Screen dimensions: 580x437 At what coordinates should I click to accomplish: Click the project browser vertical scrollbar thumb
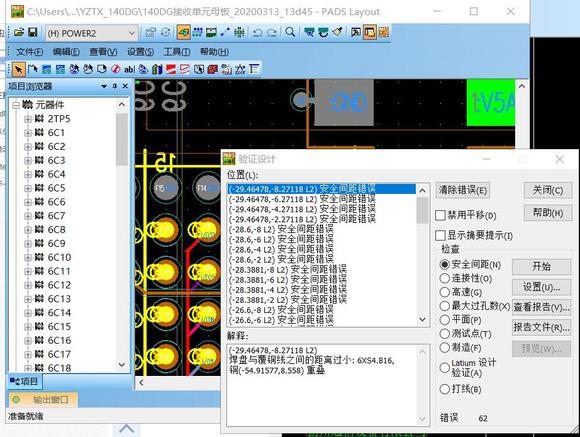[122, 139]
